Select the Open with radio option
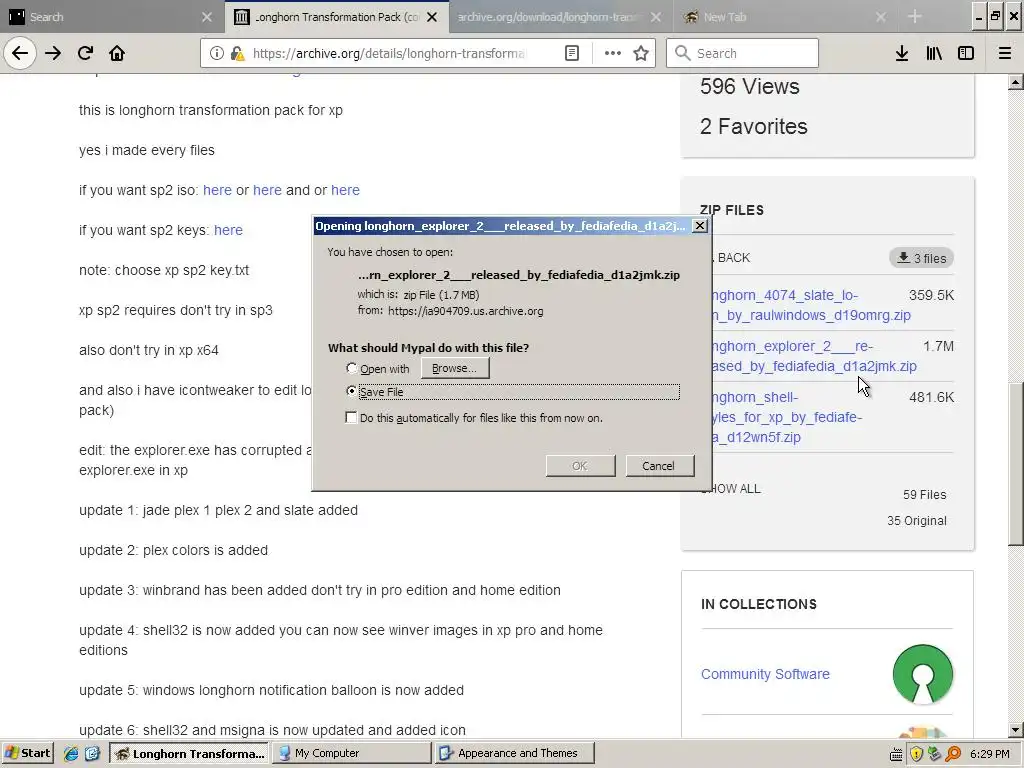1024x768 pixels. (x=351, y=368)
